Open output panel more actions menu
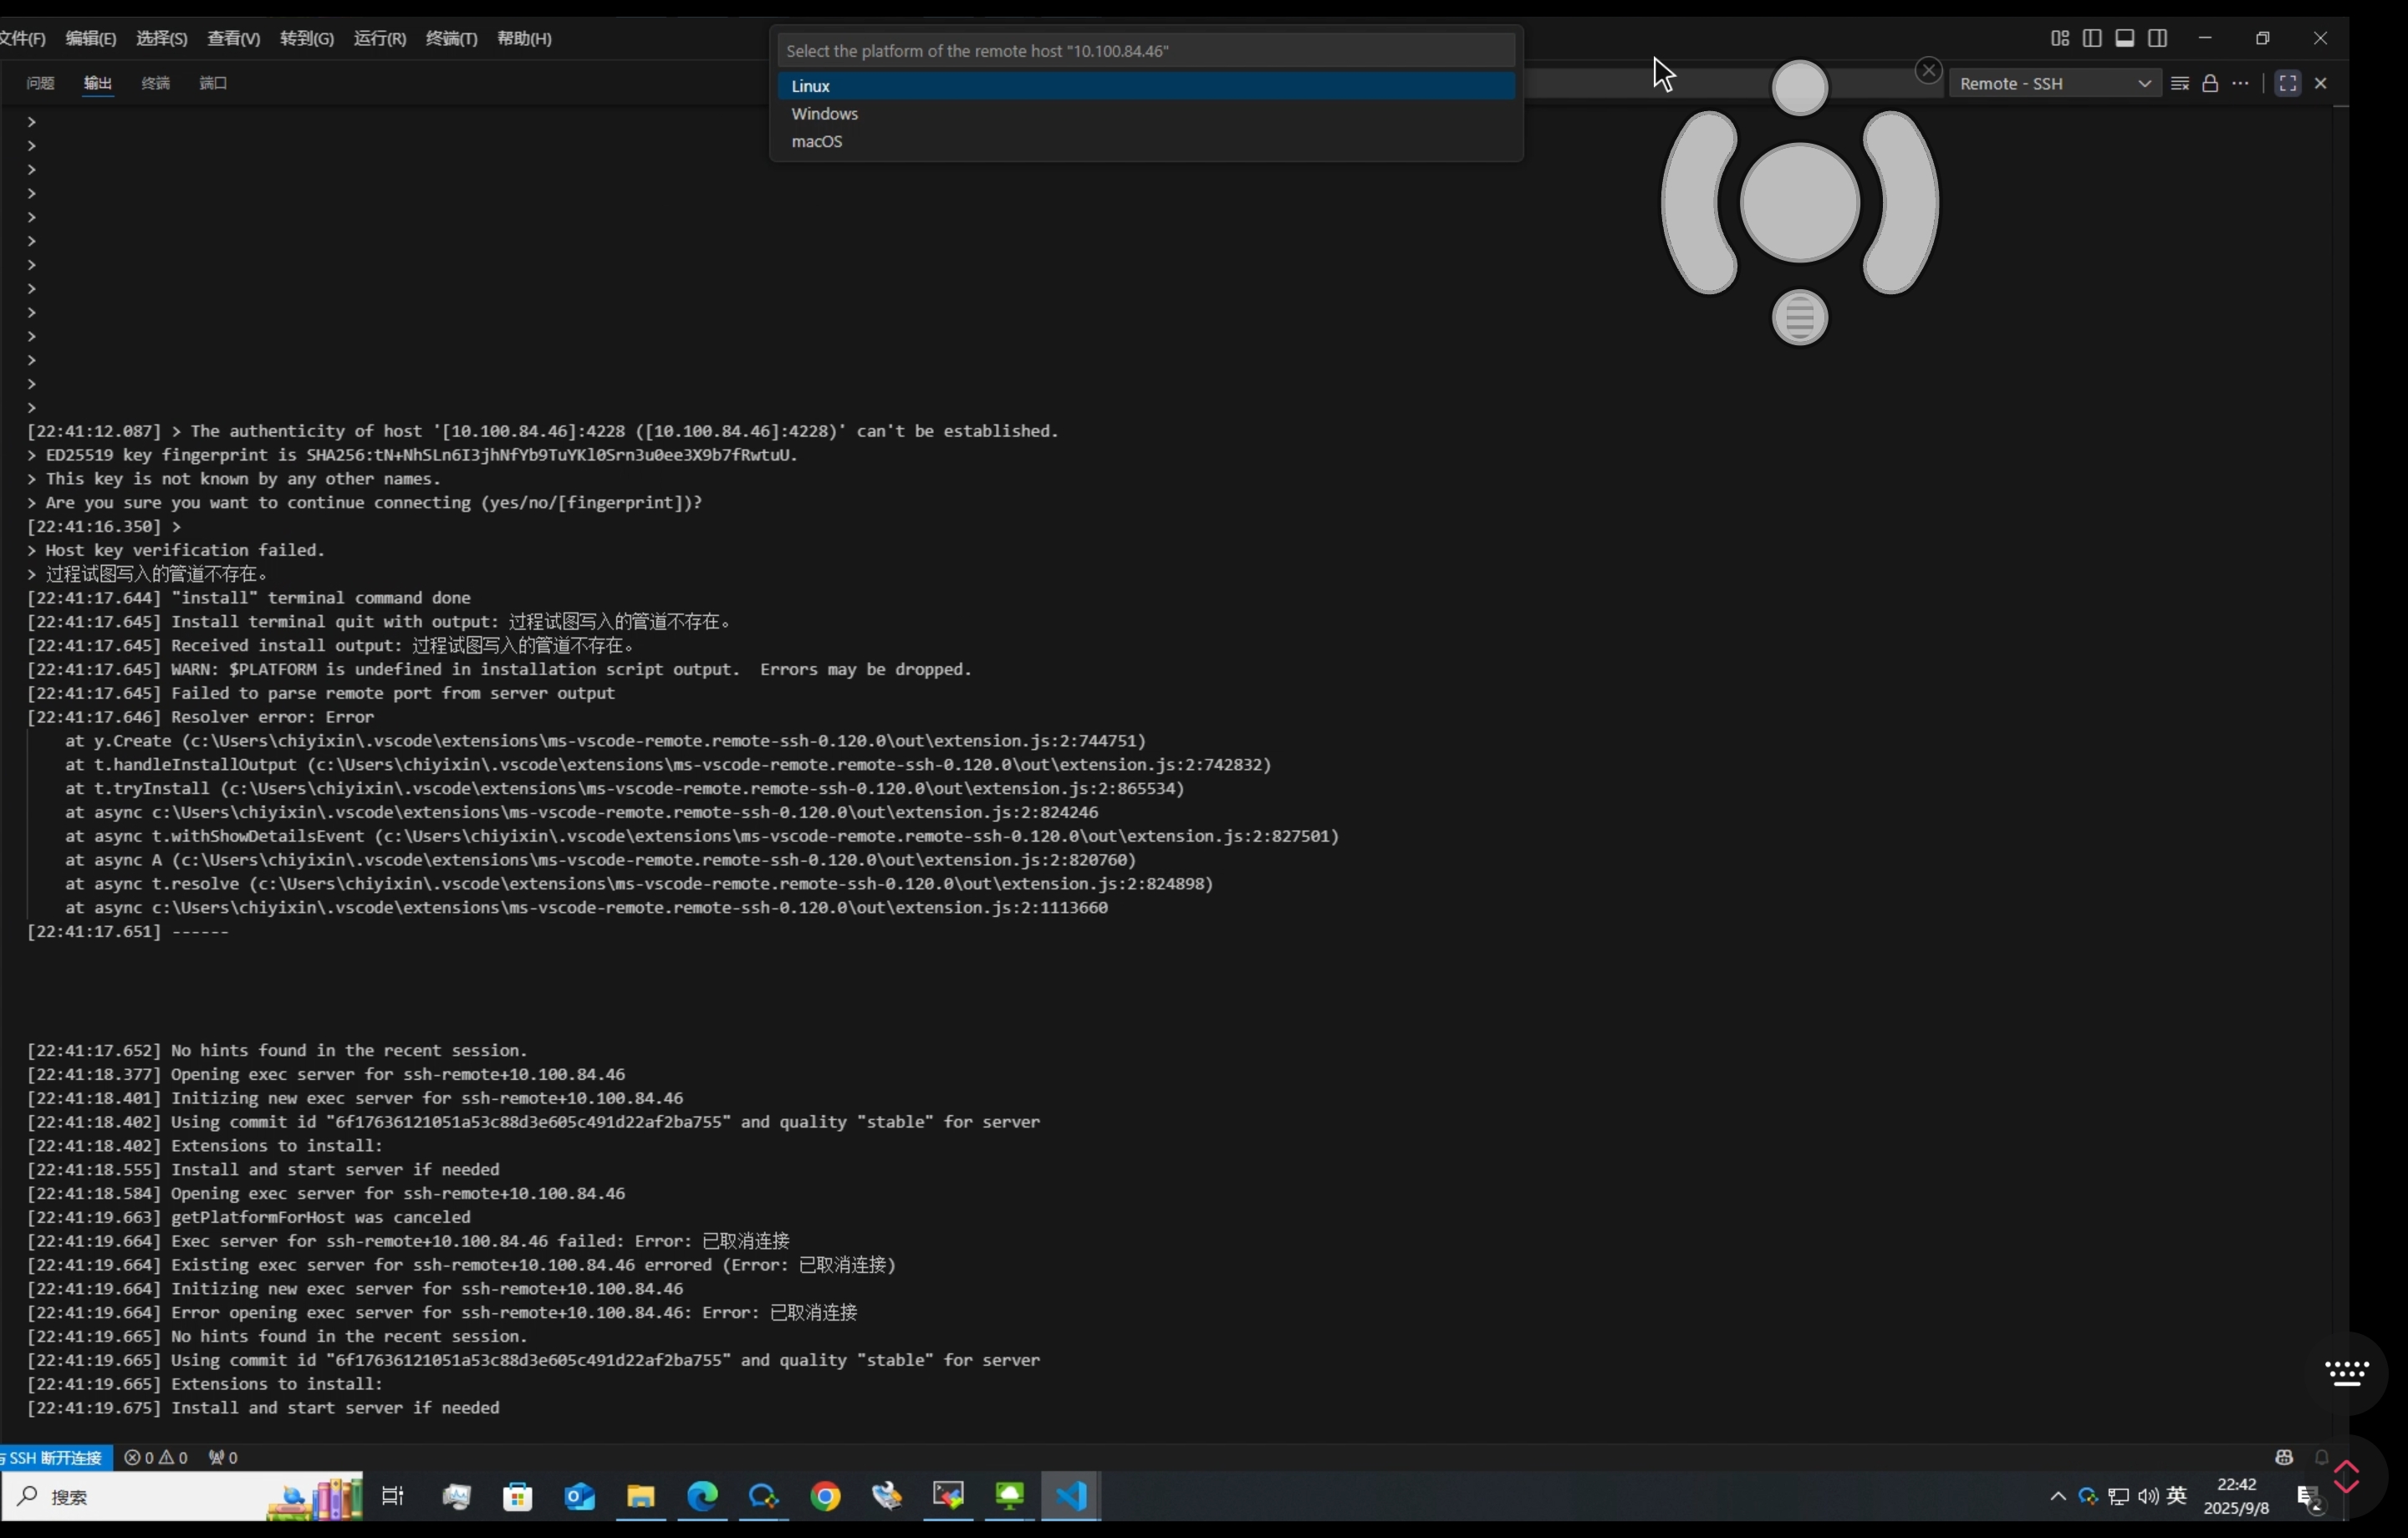 click(x=2240, y=83)
